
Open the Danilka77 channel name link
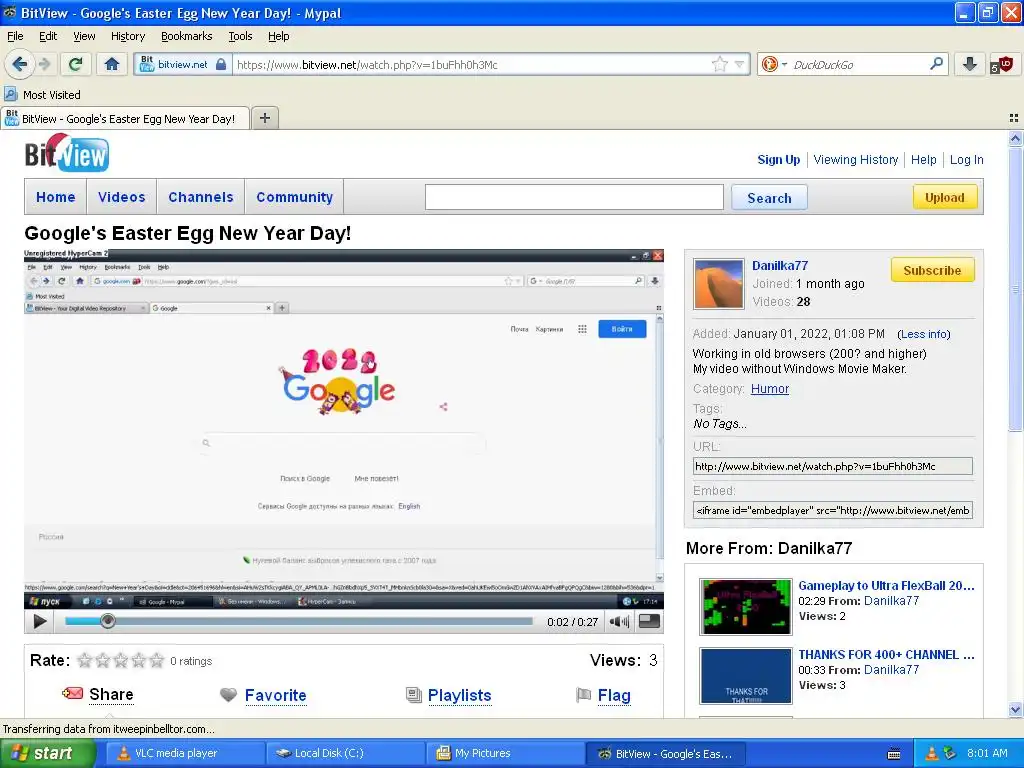pos(780,266)
